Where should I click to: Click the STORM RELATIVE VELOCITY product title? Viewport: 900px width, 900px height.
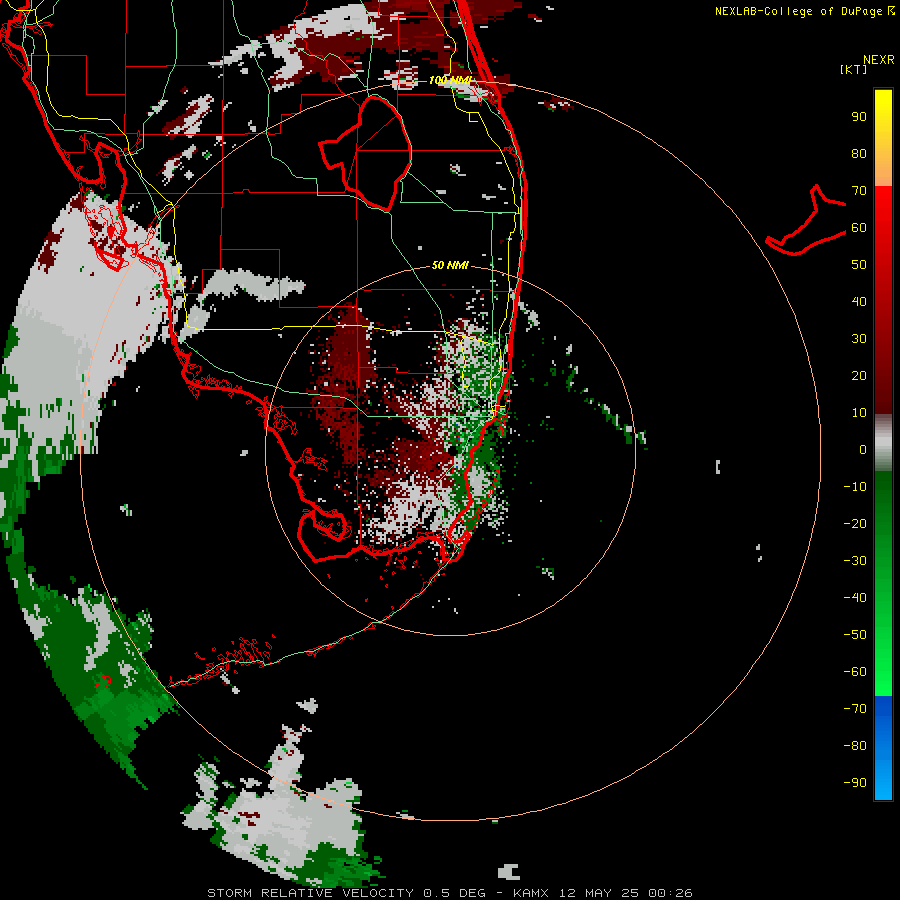tap(310, 893)
